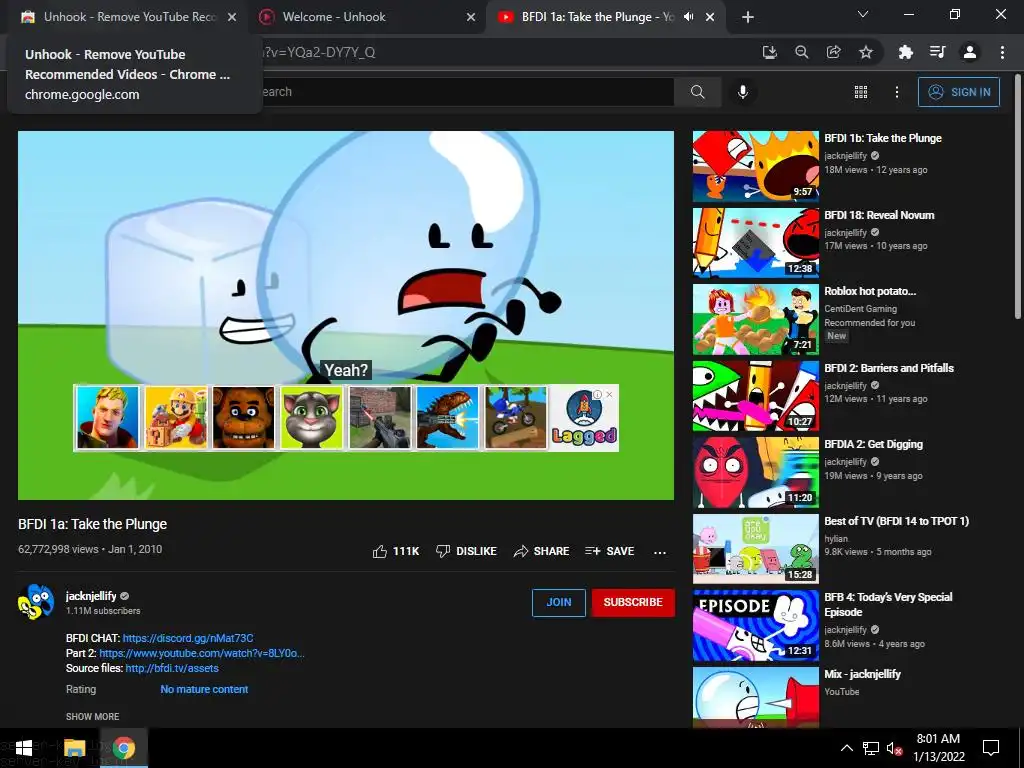Image resolution: width=1024 pixels, height=768 pixels.
Task: Open the bfdi.tv/assets source link
Action: [x=172, y=668]
